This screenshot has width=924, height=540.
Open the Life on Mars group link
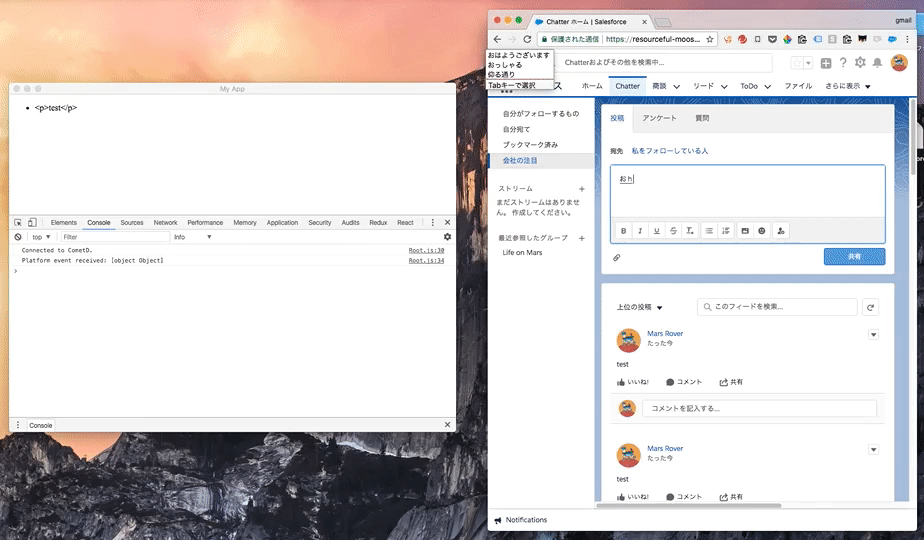pyautogui.click(x=522, y=252)
